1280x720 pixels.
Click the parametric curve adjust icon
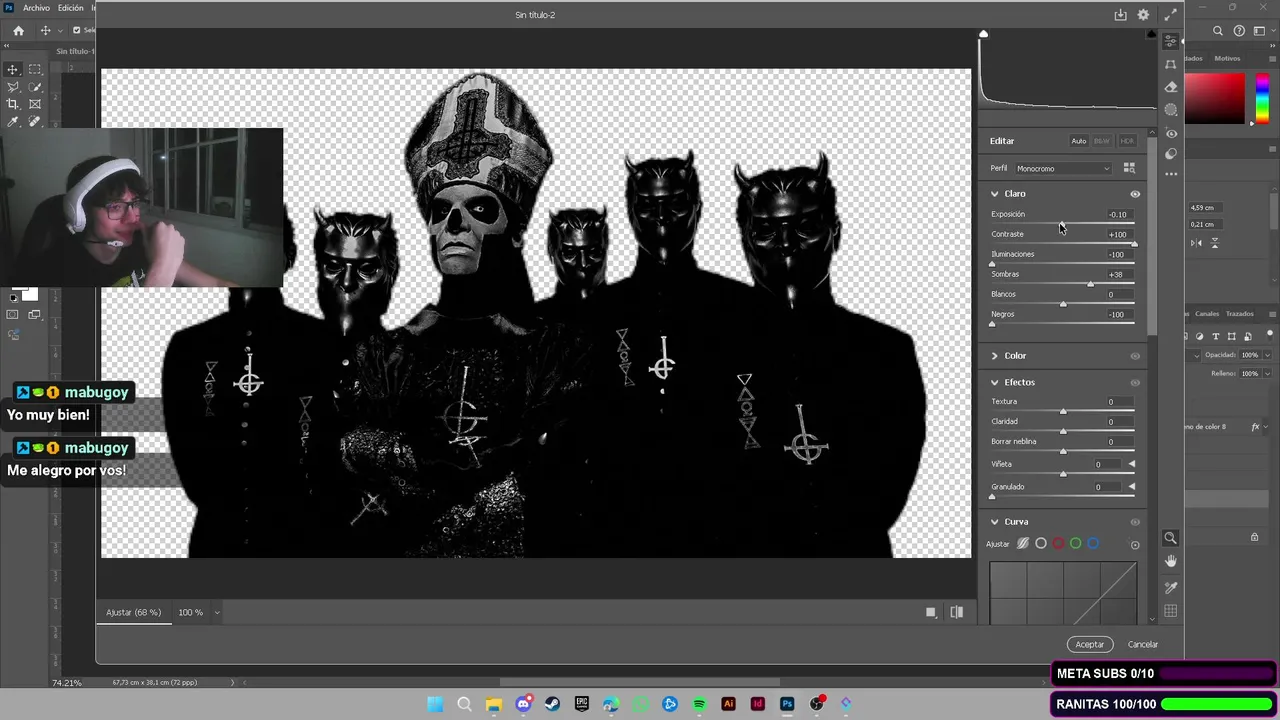[1023, 544]
